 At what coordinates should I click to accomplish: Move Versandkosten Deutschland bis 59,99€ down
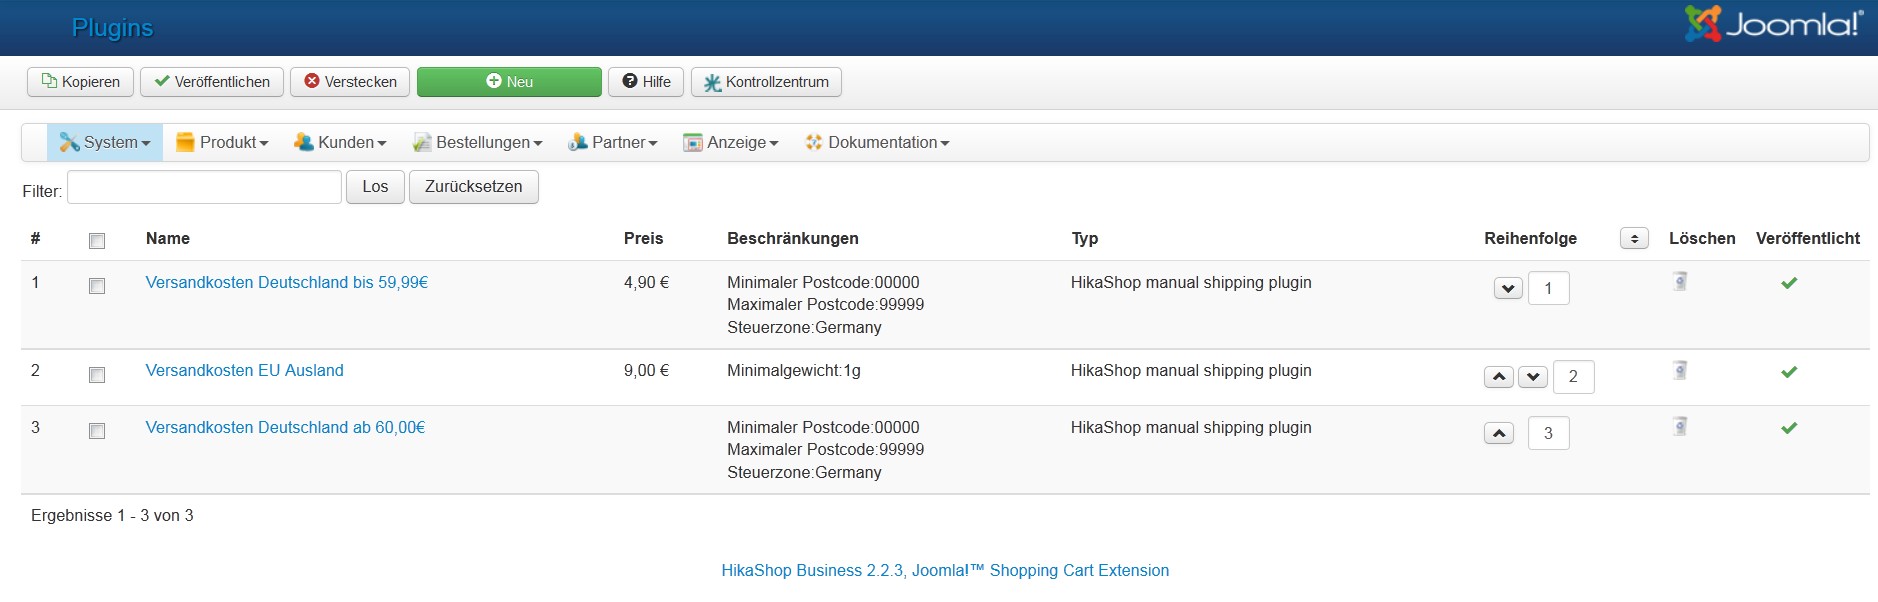click(1508, 289)
